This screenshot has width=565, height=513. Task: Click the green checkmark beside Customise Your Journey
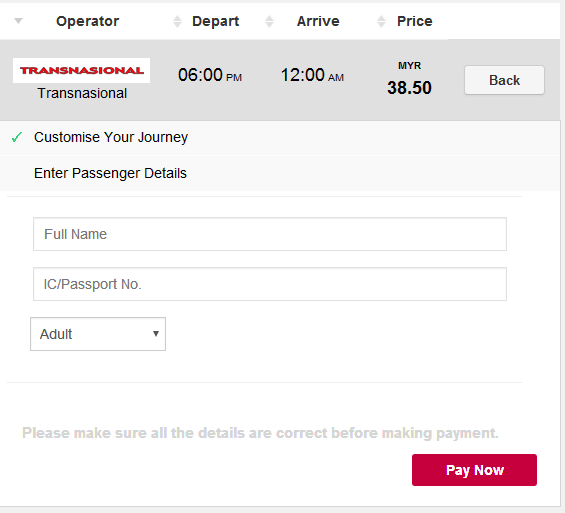tap(17, 137)
